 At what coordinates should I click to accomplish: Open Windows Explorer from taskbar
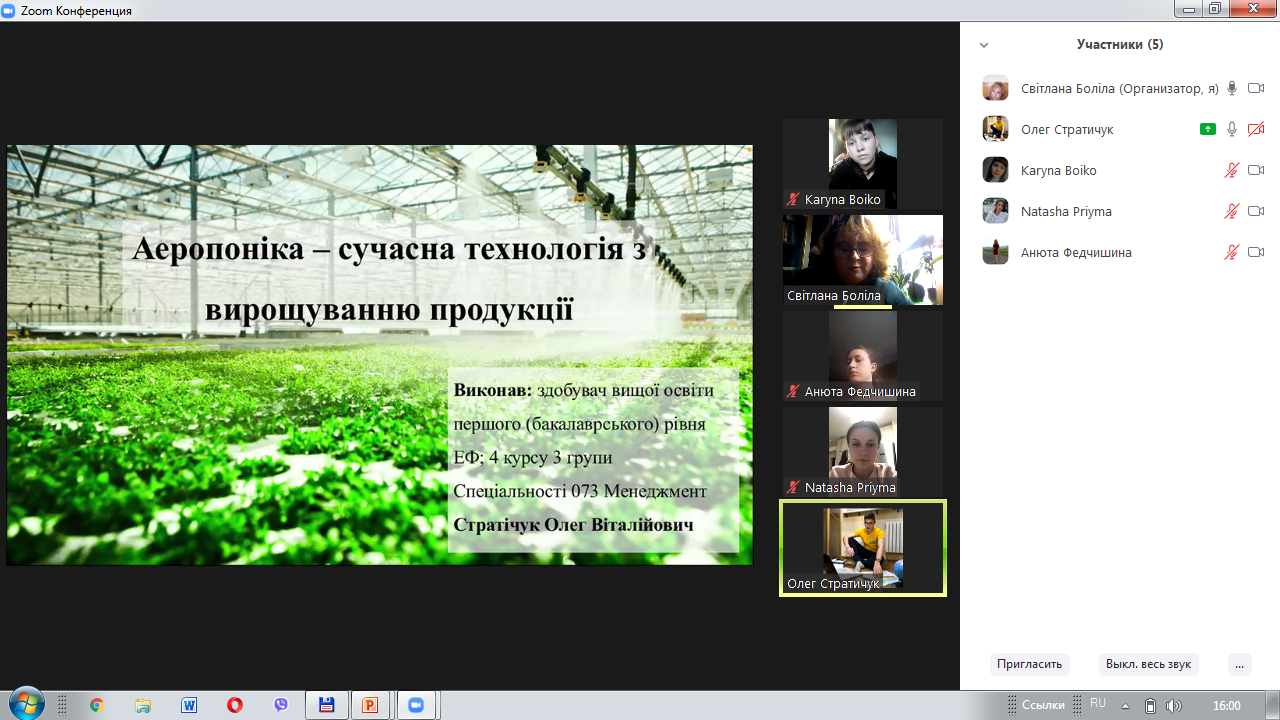pos(142,705)
